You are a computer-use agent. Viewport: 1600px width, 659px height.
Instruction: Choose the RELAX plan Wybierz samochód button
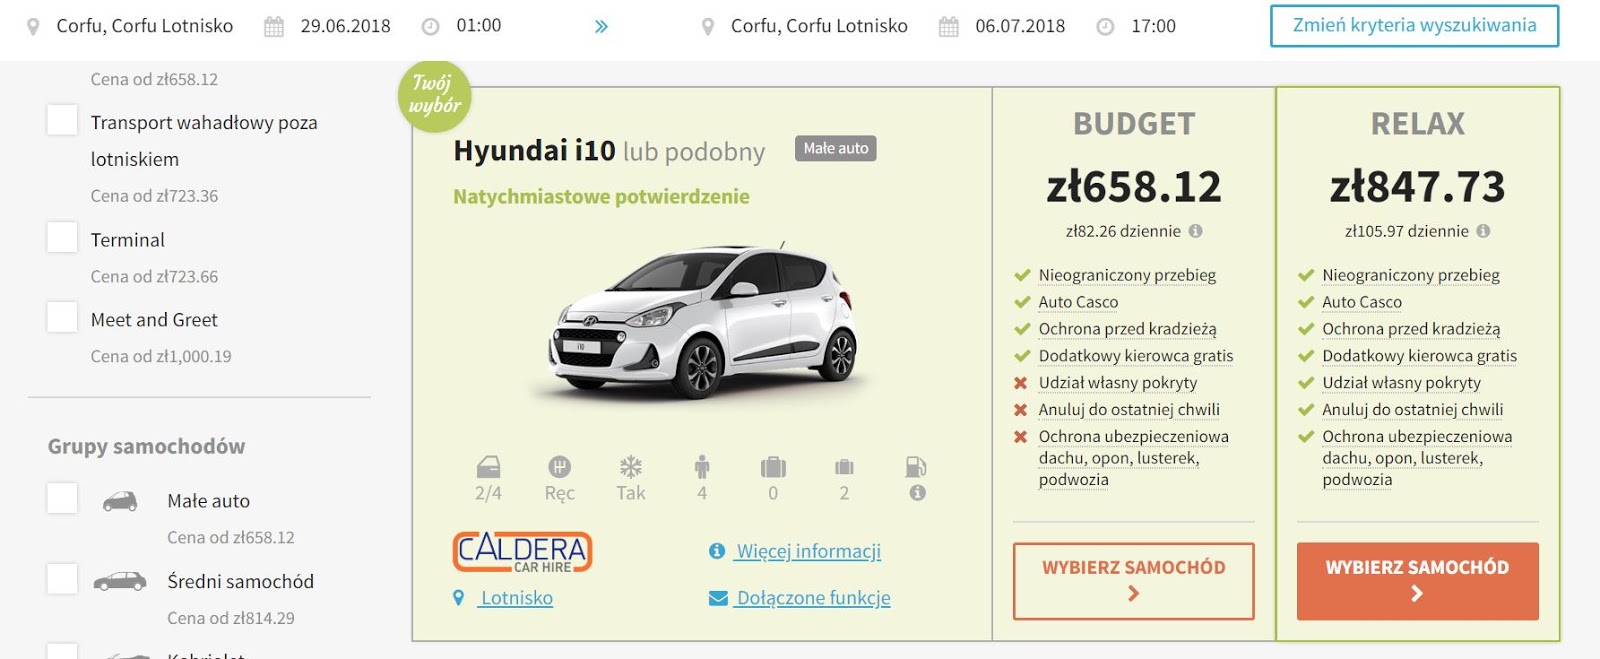1417,581
